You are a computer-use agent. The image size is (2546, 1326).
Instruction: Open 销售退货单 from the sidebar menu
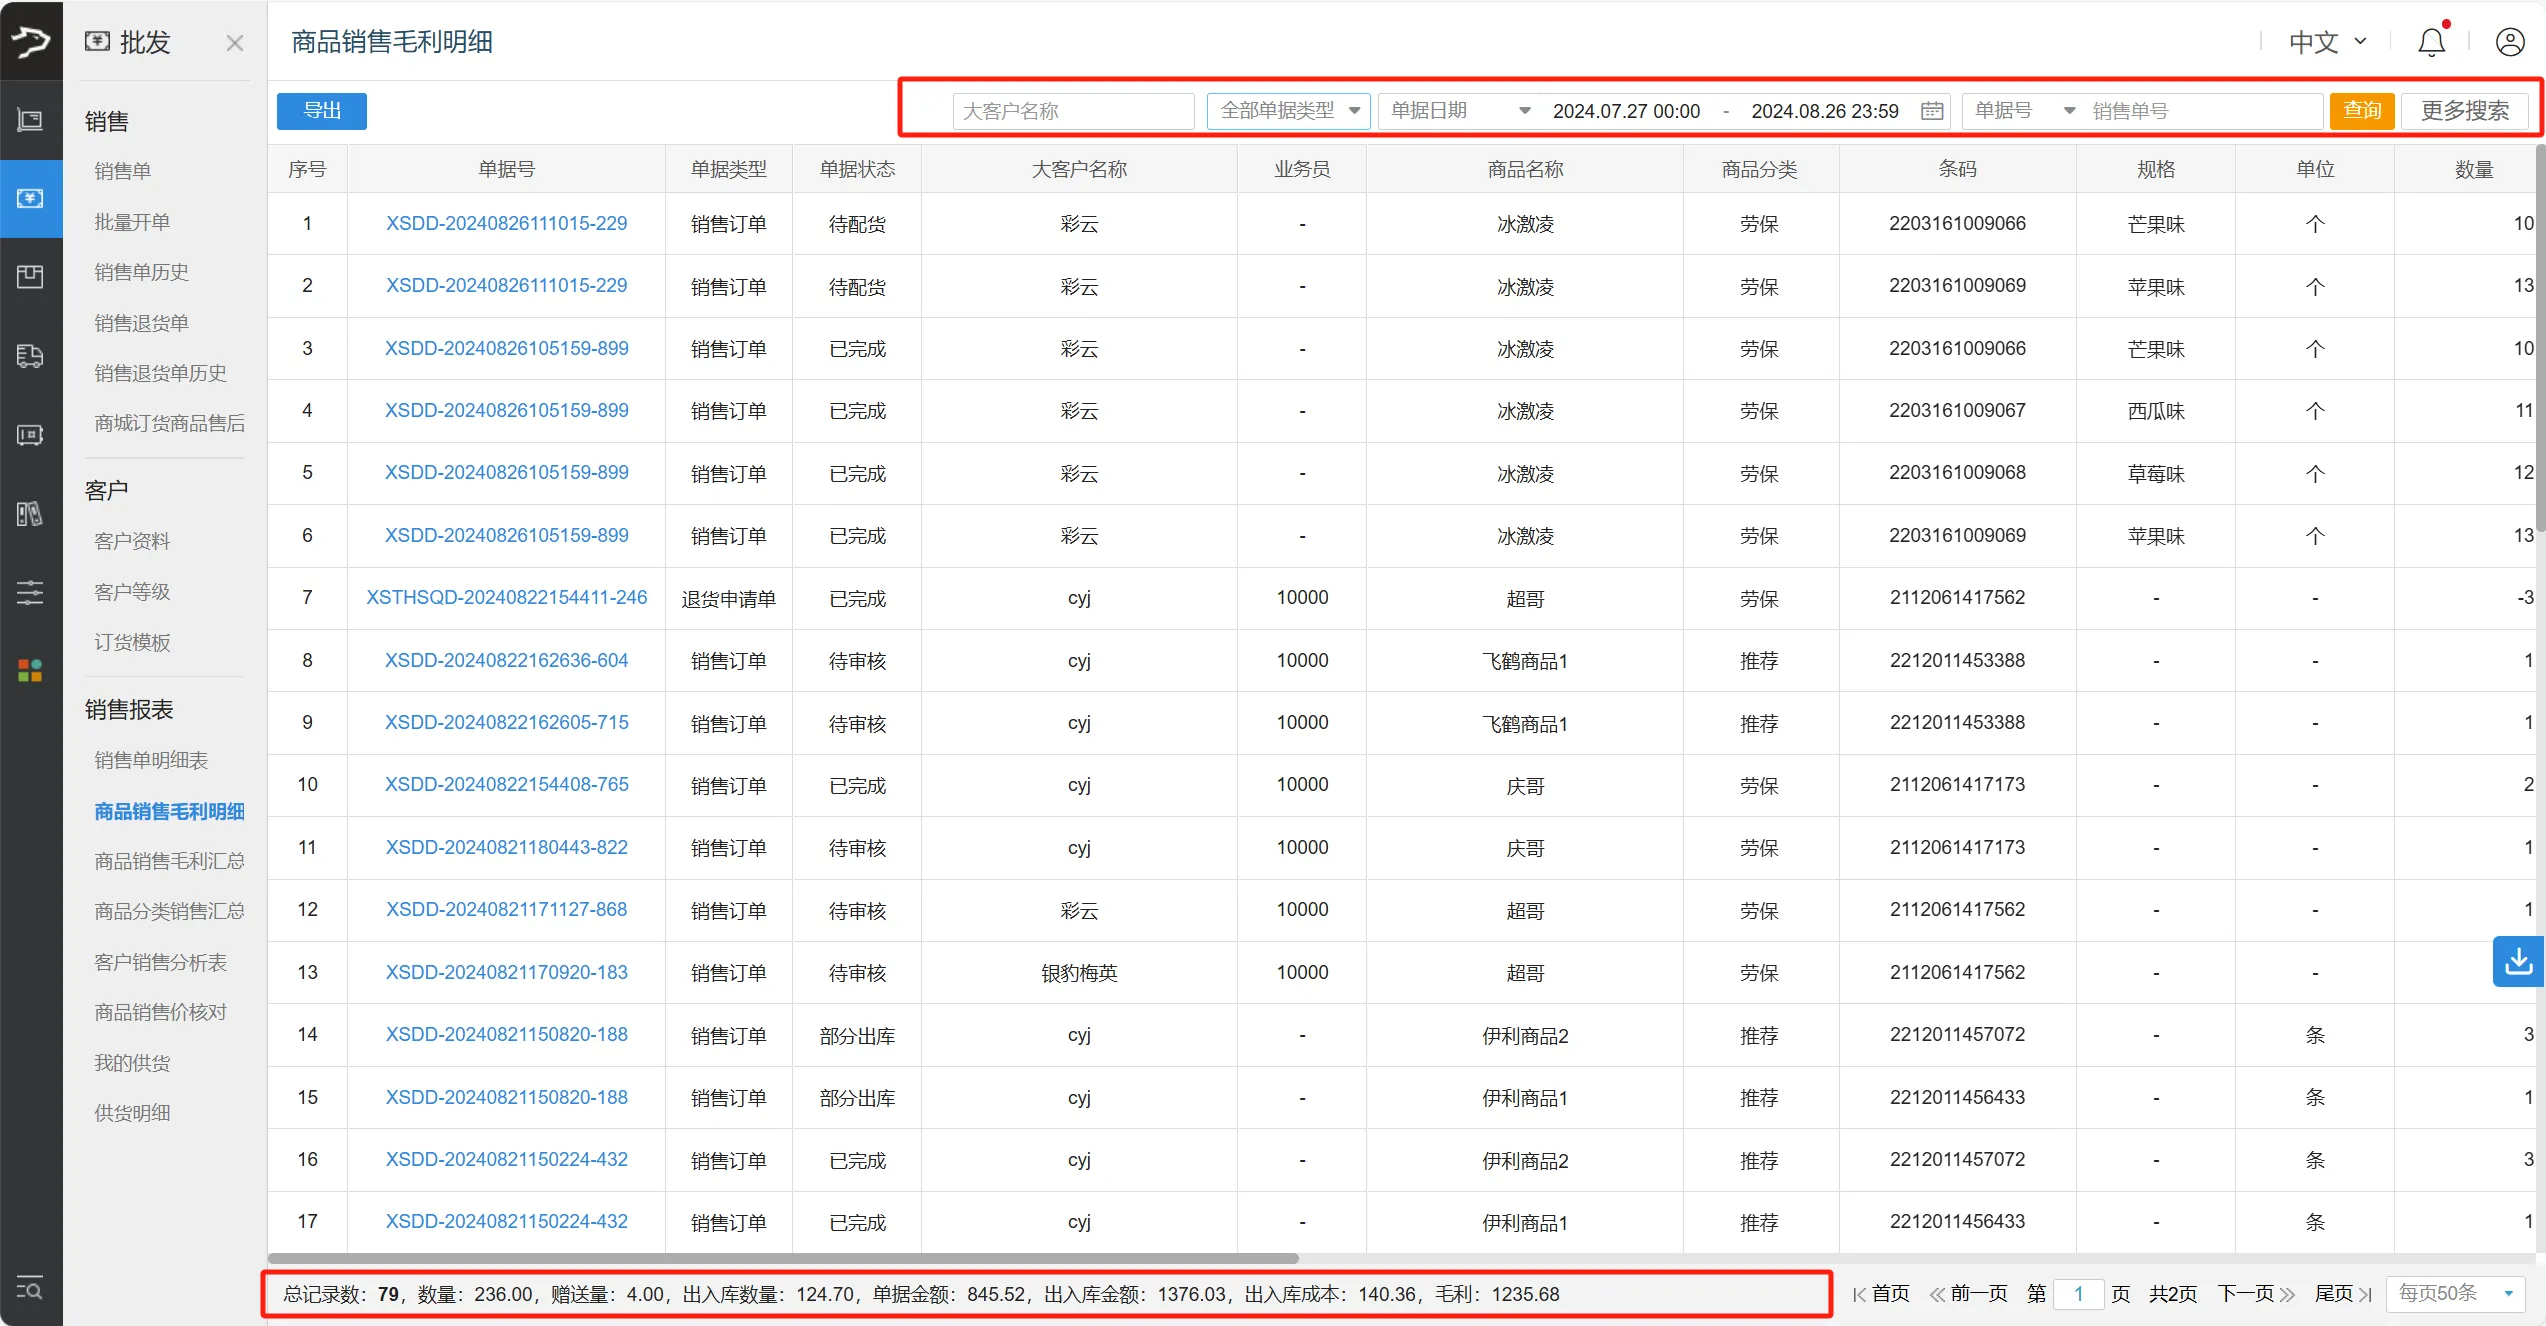click(140, 322)
